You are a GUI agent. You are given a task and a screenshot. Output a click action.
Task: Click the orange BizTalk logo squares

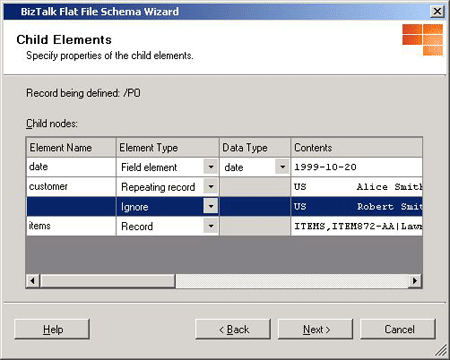pos(423,39)
